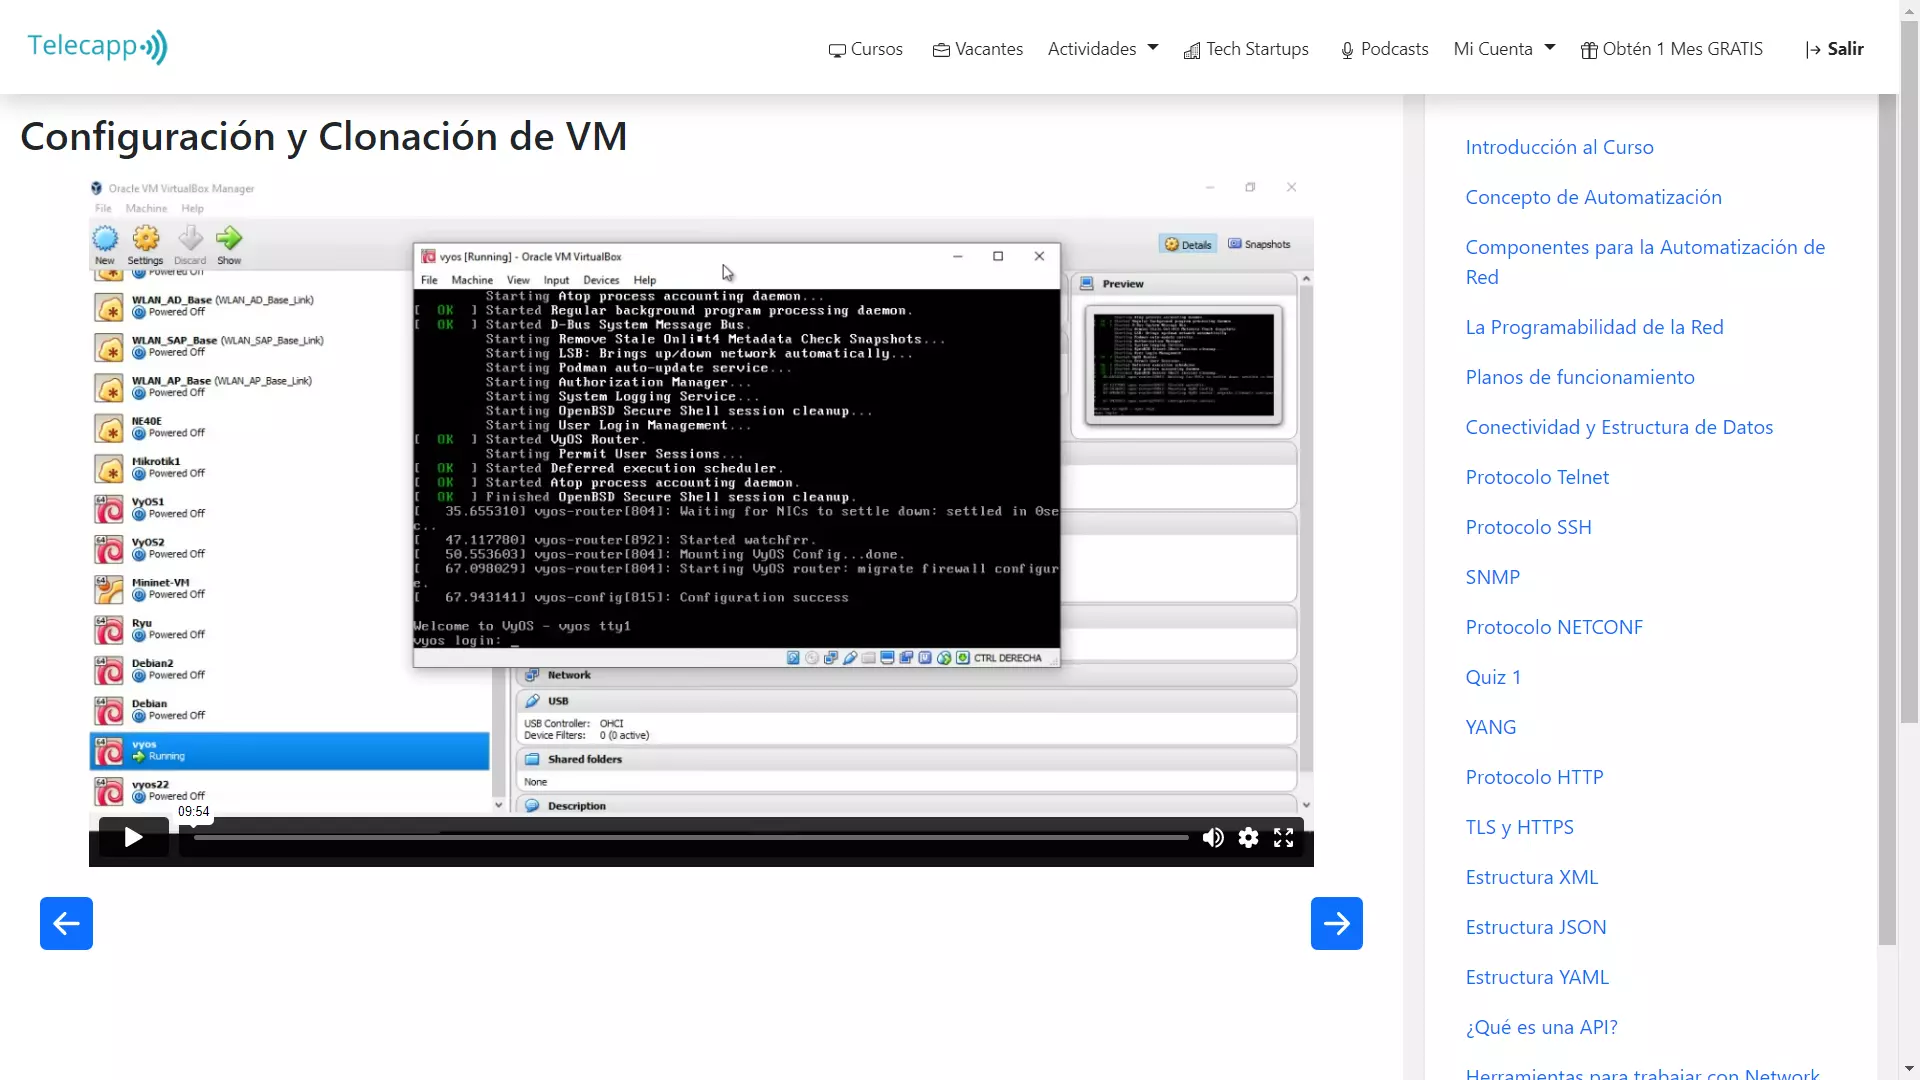
Task: Open Protocolo SSH lesson
Action: [x=1528, y=527]
